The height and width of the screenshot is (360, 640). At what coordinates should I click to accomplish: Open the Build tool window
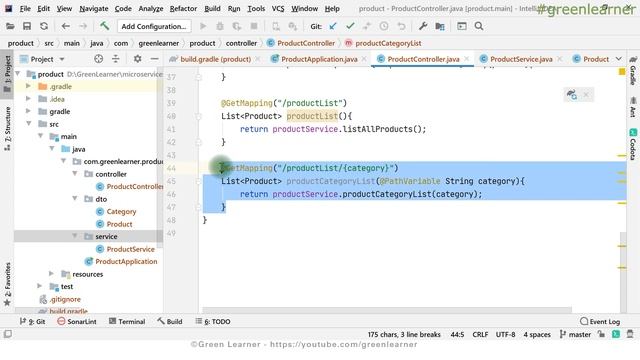(x=170, y=322)
